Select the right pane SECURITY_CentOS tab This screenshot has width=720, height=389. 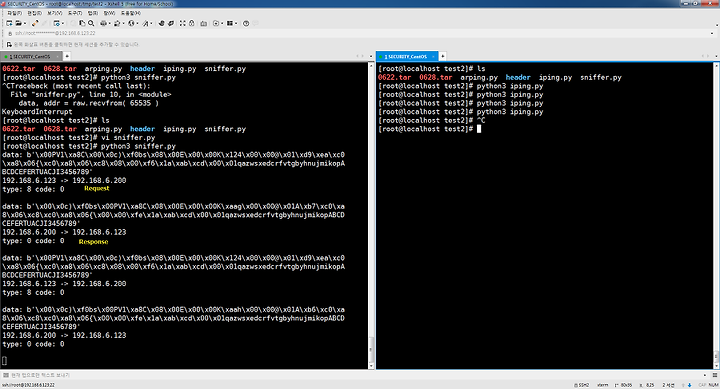[x=406, y=56]
